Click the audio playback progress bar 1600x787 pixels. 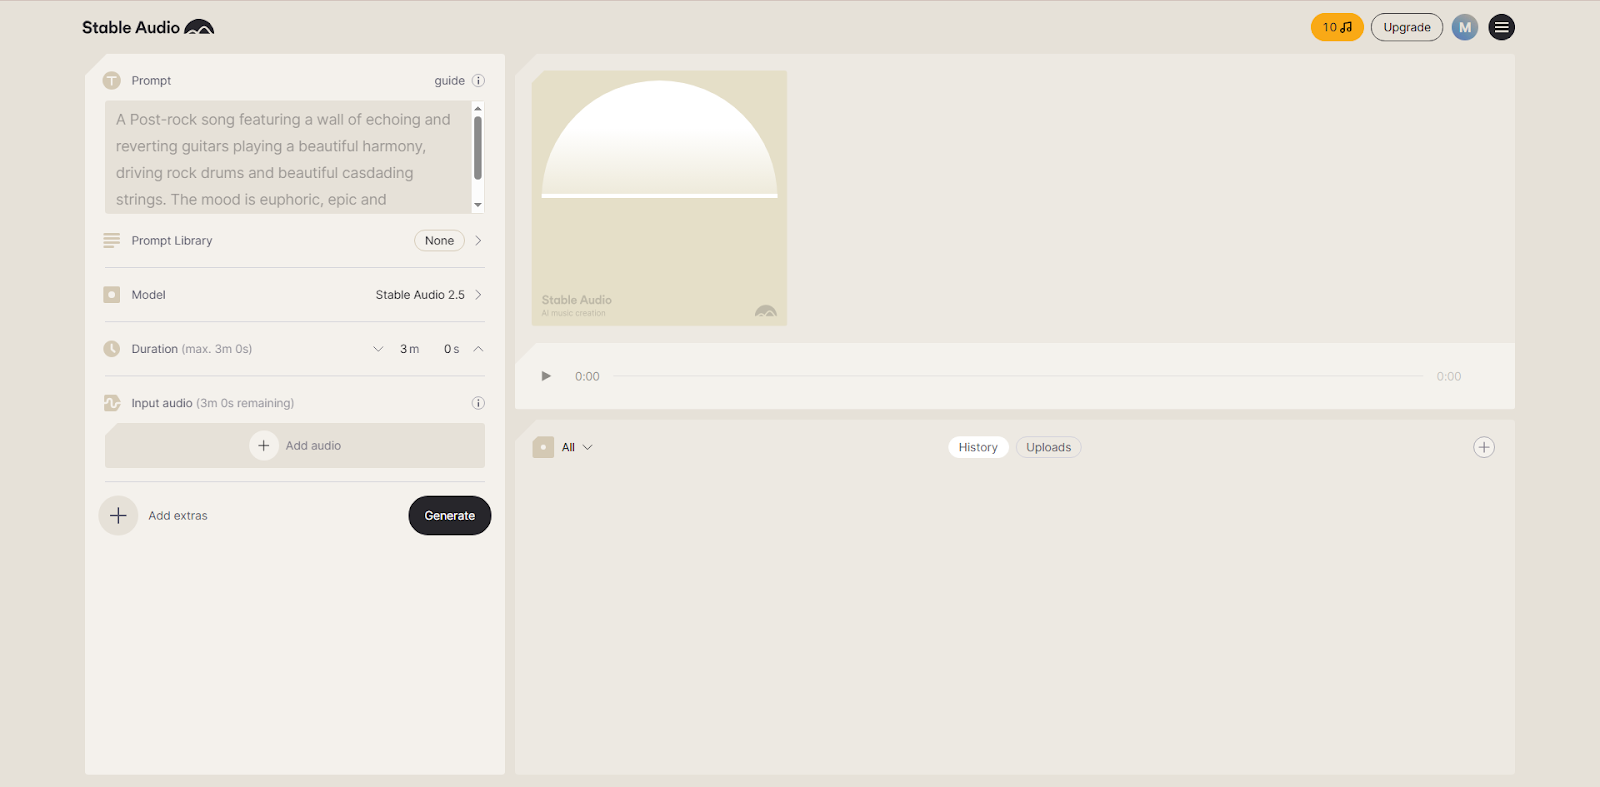[x=1018, y=376]
